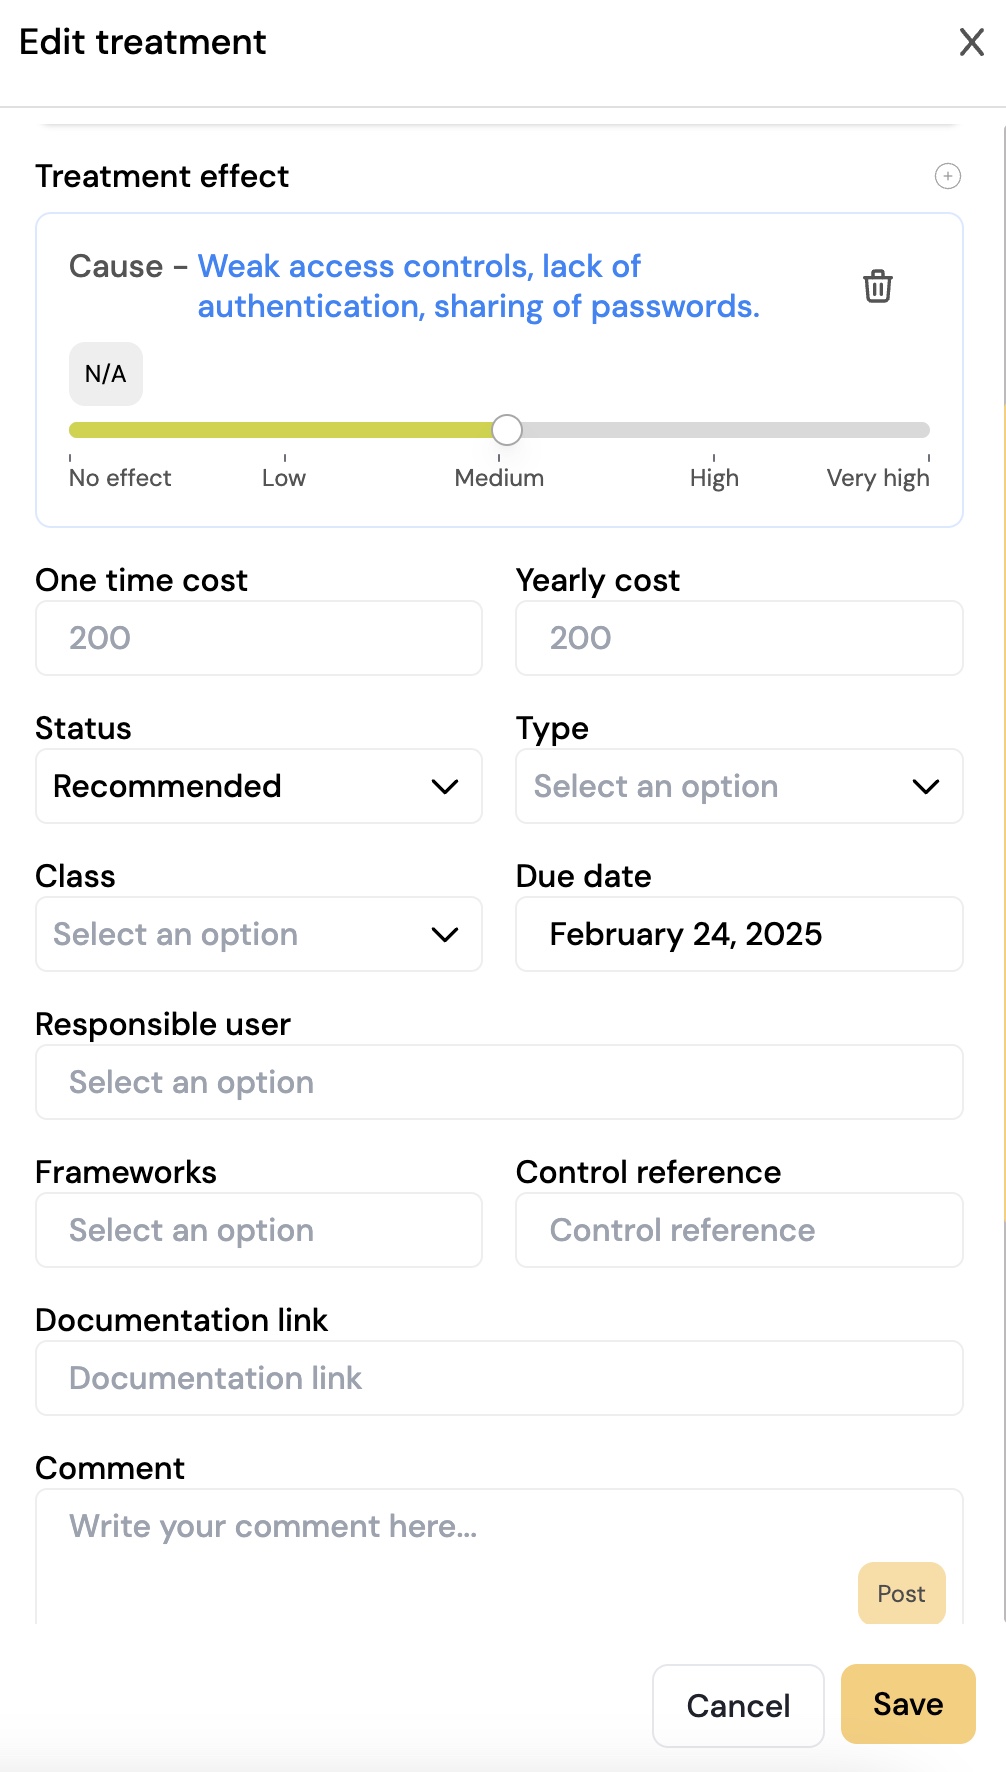Open the Due date field
Viewport: 1006px width, 1772px height.
pos(739,934)
